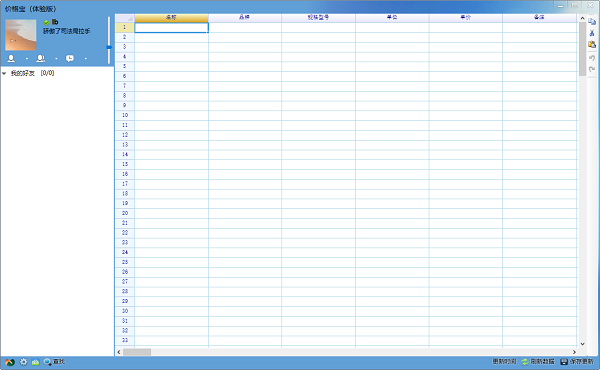Collapse the 我的好友 friends group
Image resolution: width=600 pixels, height=370 pixels.
pos(4,73)
